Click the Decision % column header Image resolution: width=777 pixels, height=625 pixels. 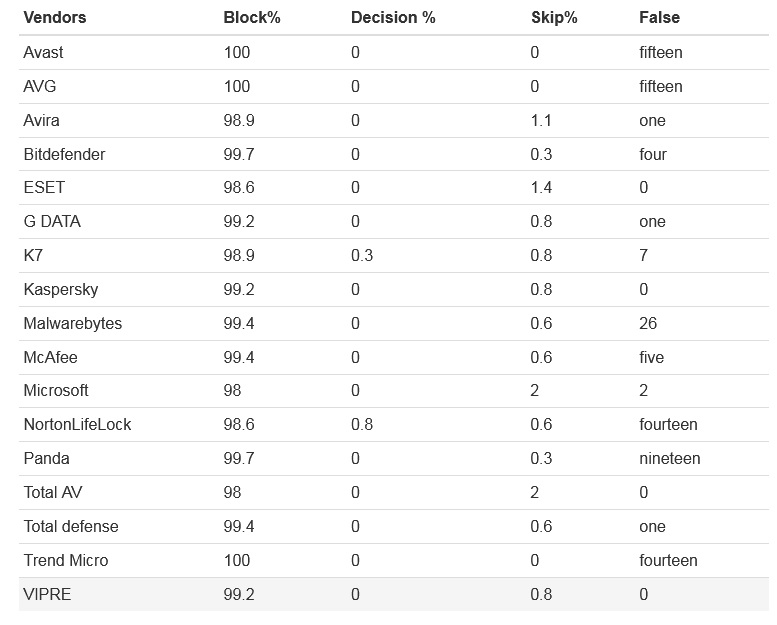click(393, 17)
